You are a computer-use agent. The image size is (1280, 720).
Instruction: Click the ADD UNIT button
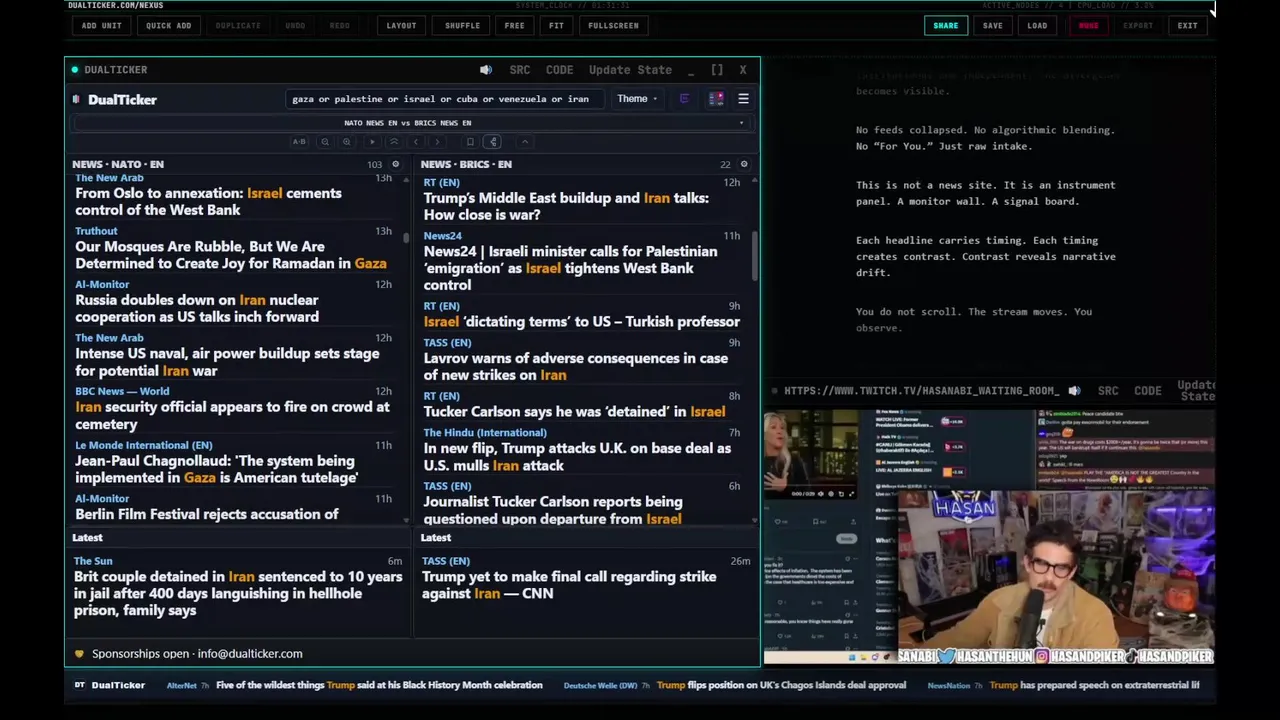[x=101, y=25]
